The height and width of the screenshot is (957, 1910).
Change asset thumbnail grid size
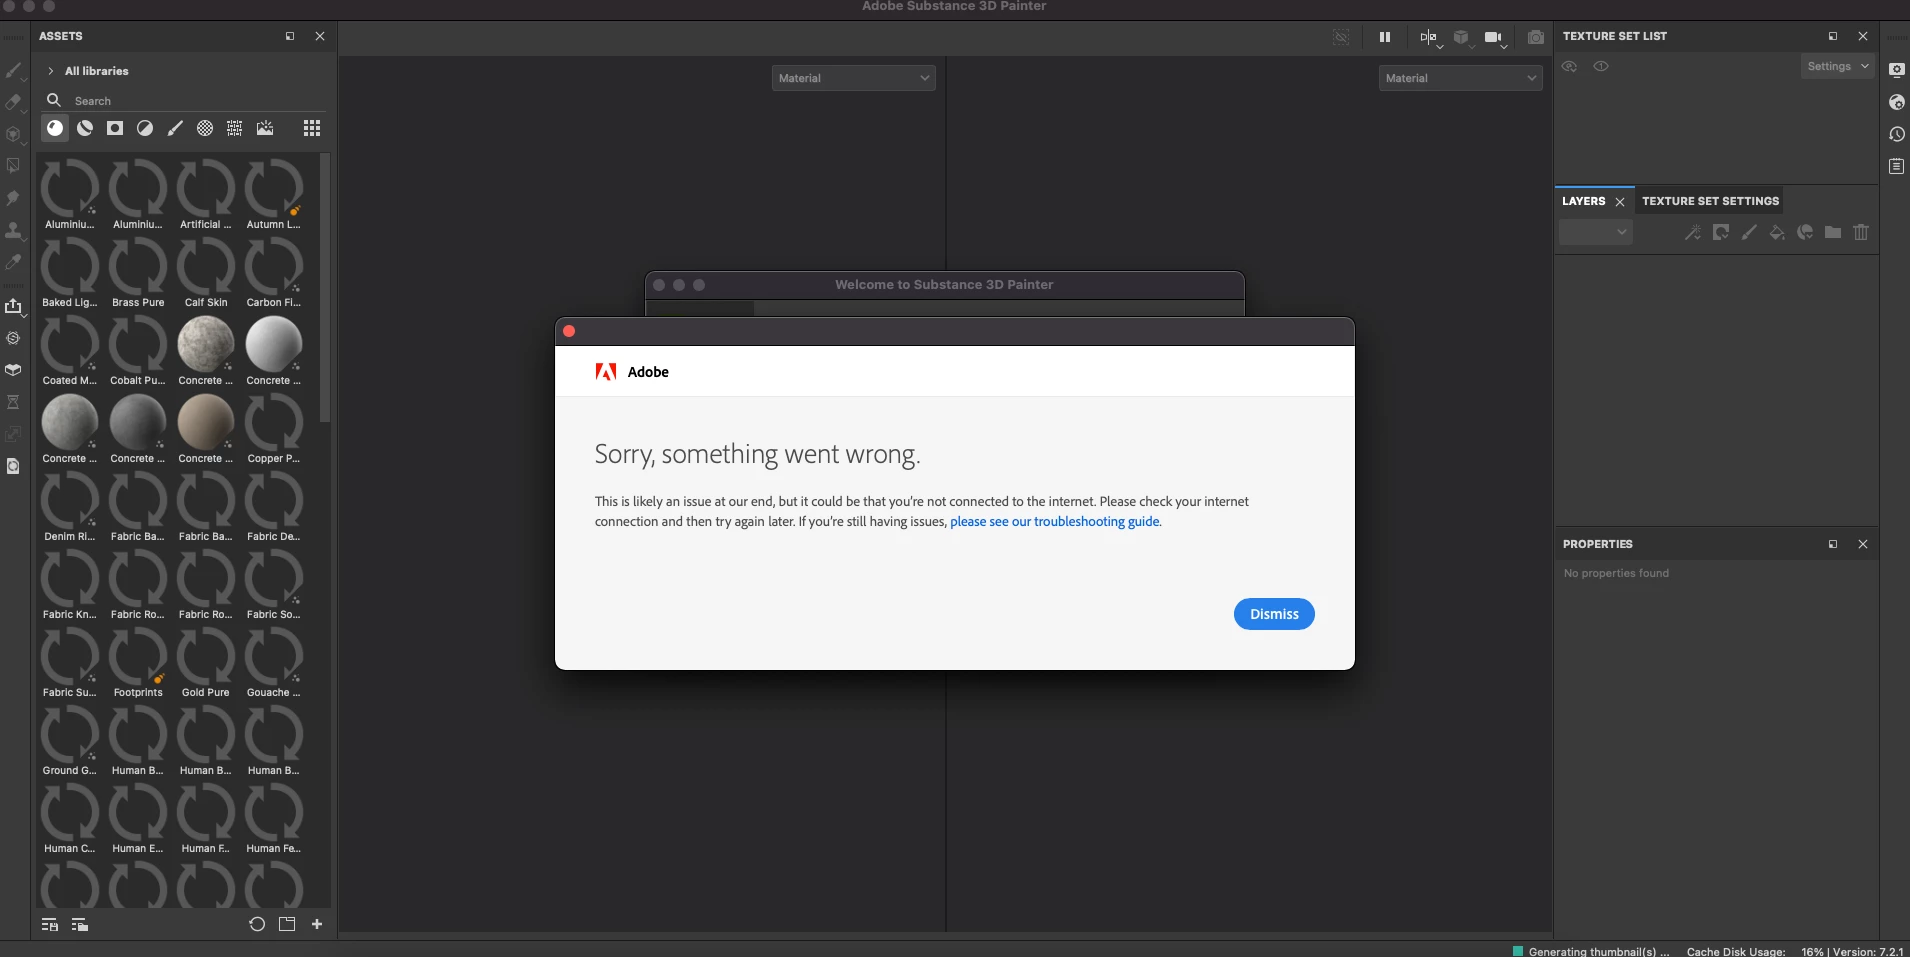[x=312, y=128]
